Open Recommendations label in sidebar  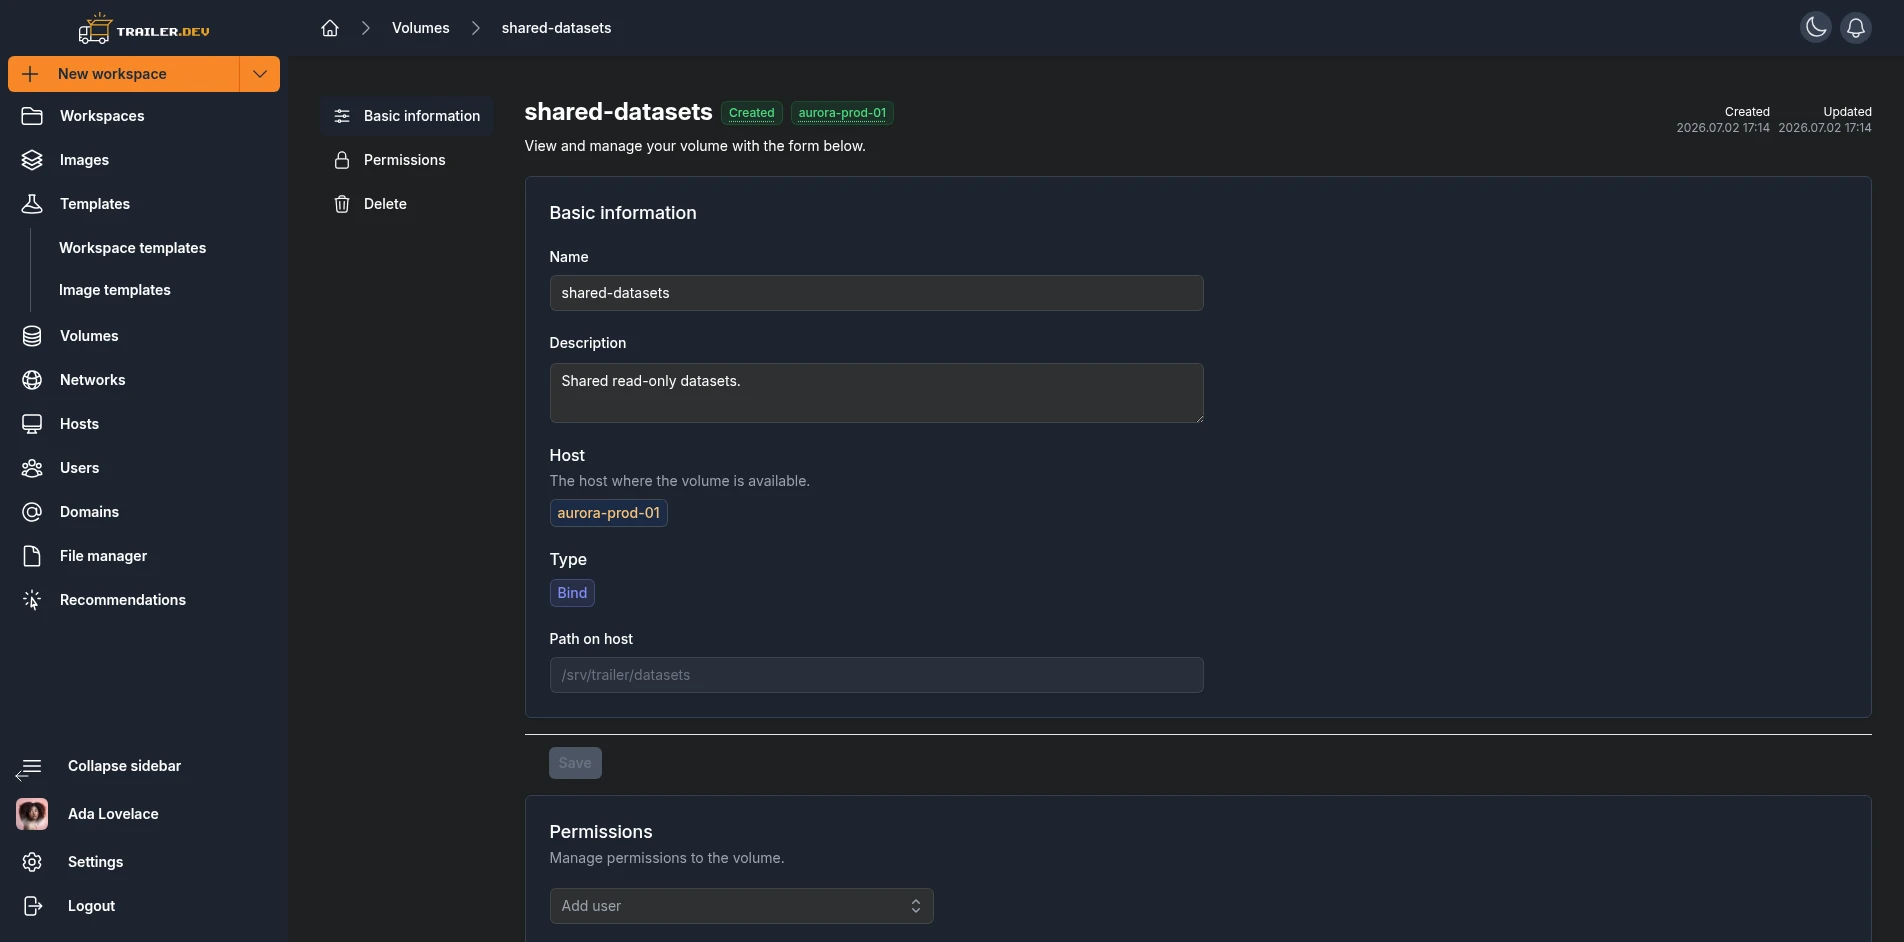(x=123, y=600)
